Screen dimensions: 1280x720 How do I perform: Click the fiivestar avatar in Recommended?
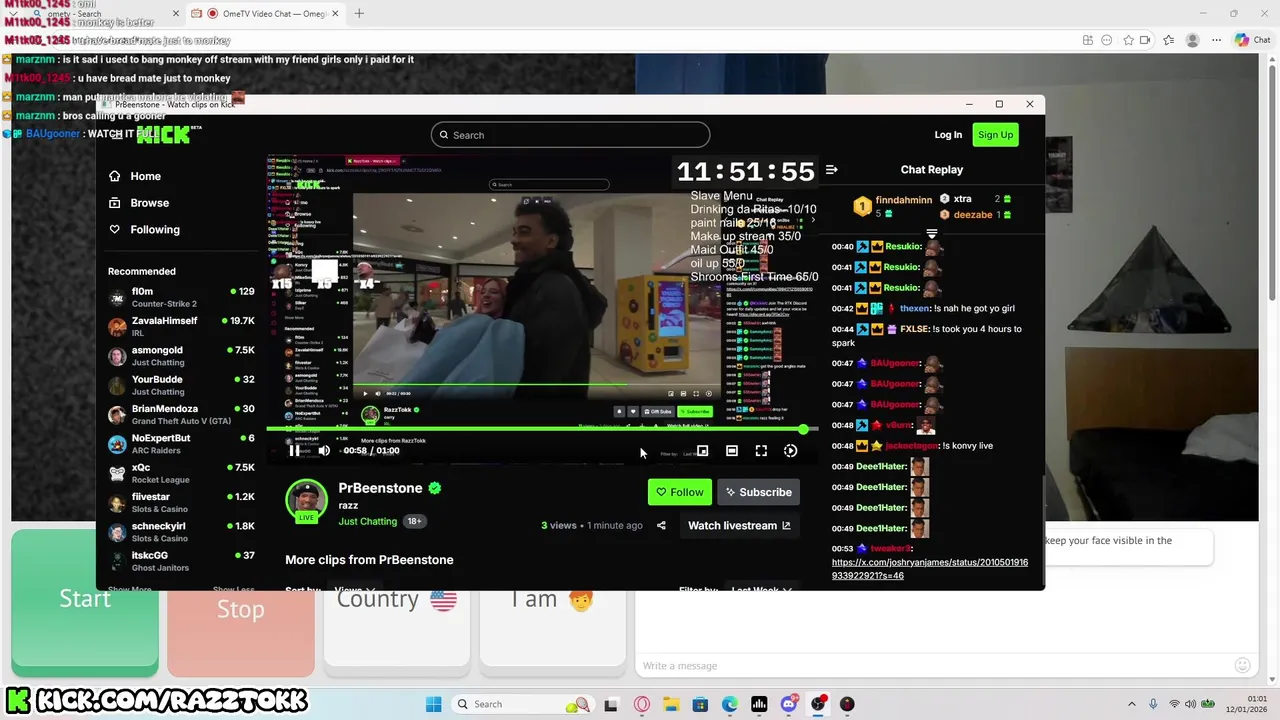tap(117, 502)
